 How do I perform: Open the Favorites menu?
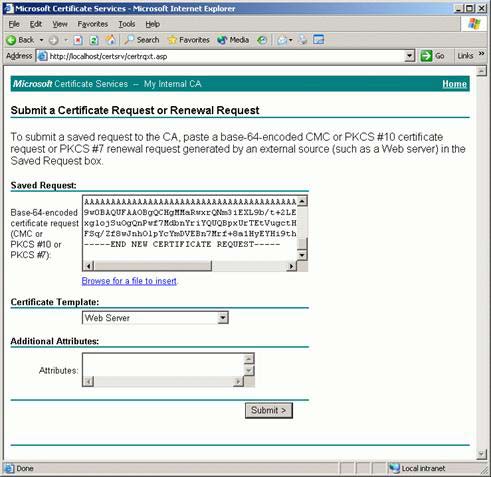(x=93, y=24)
